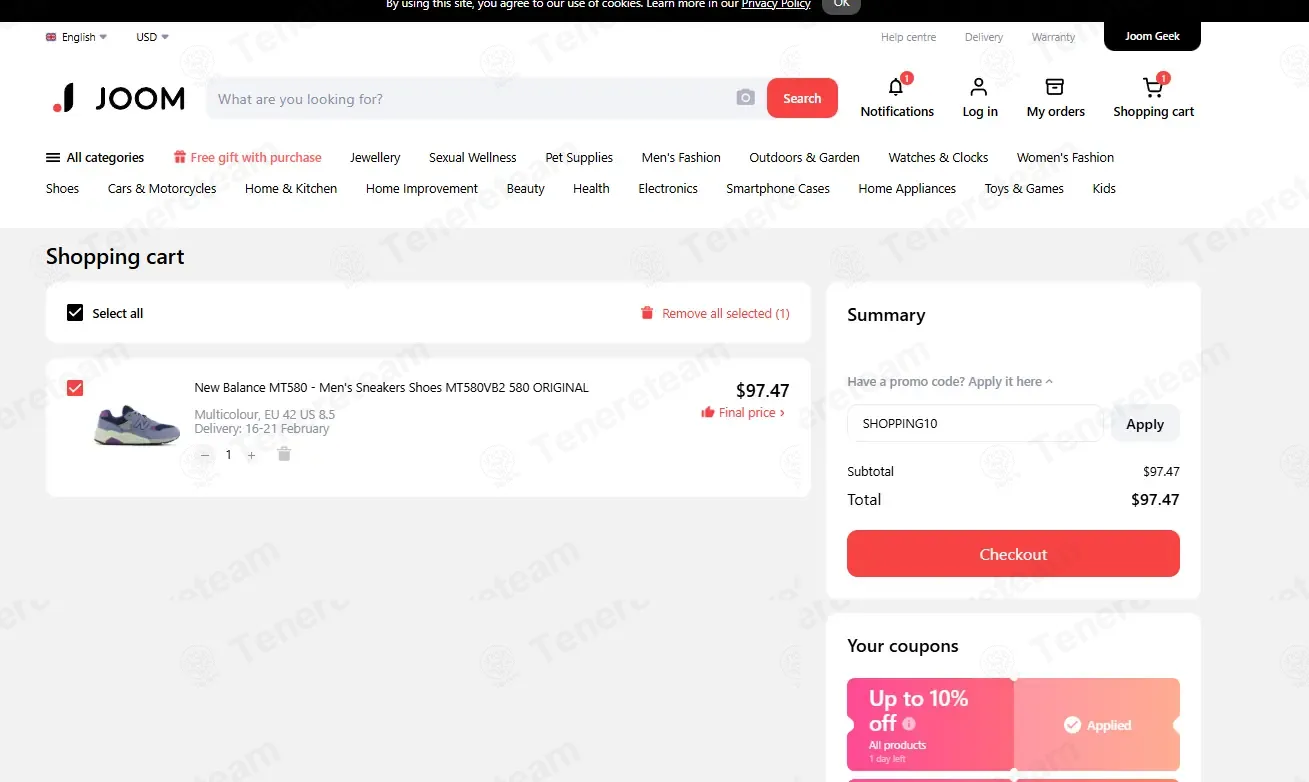This screenshot has height=782, width=1309.
Task: Go to Home Improvement category
Action: pyautogui.click(x=422, y=188)
